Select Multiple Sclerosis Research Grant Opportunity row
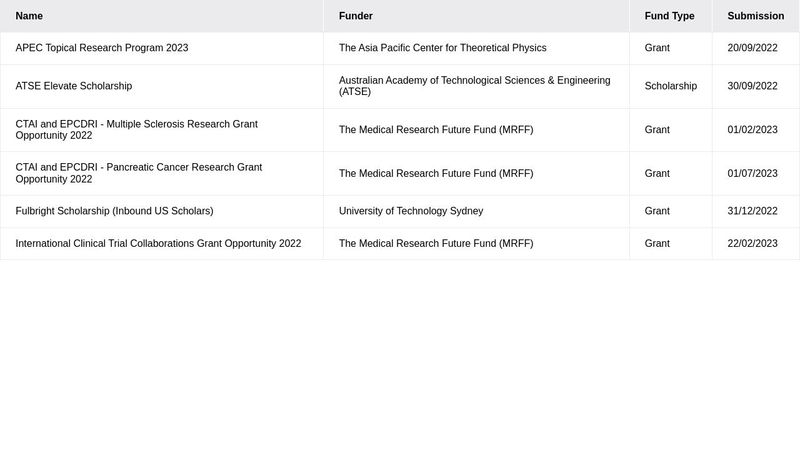Screen dimensions: 800x450 137,130
